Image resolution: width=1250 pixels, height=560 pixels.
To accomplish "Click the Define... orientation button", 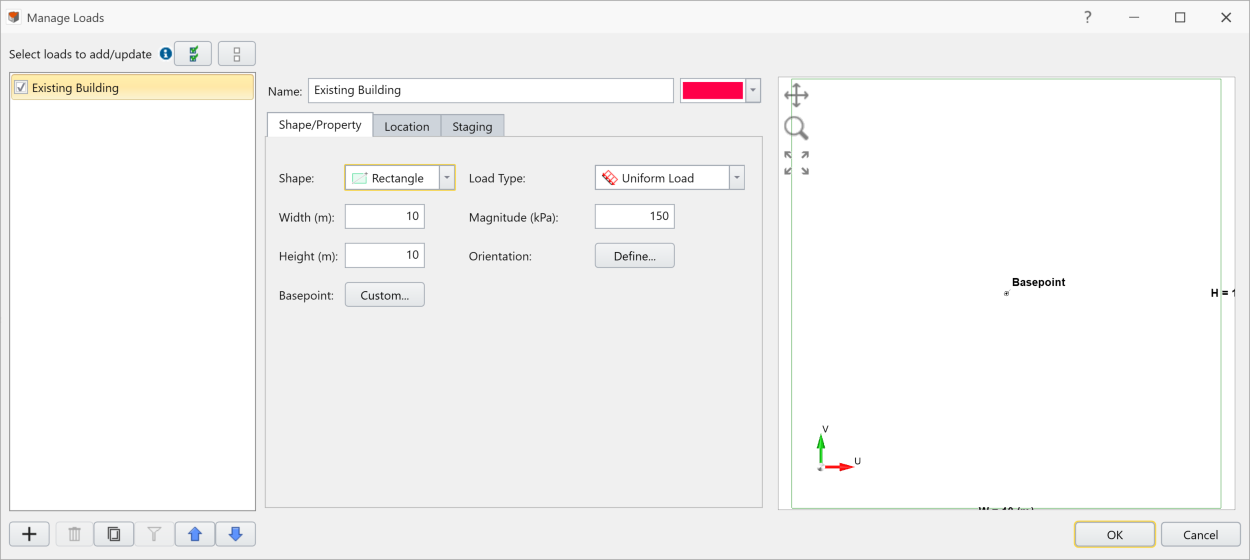I will point(635,256).
